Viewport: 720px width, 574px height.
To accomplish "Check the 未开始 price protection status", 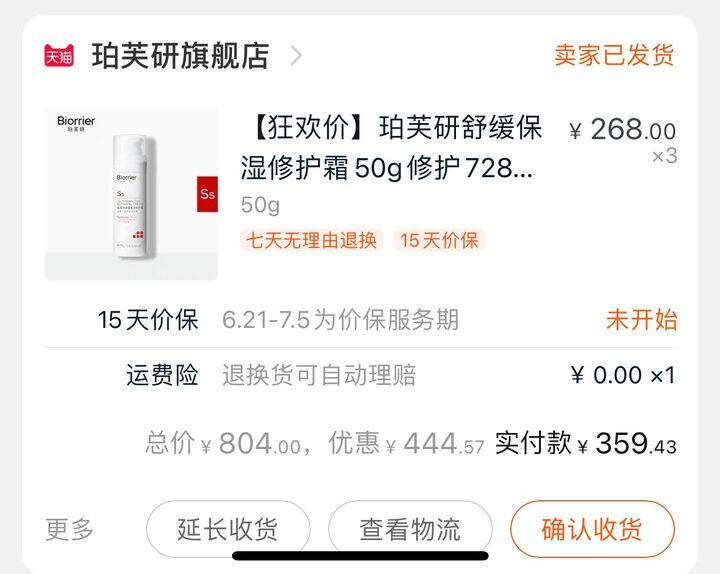I will pyautogui.click(x=641, y=320).
